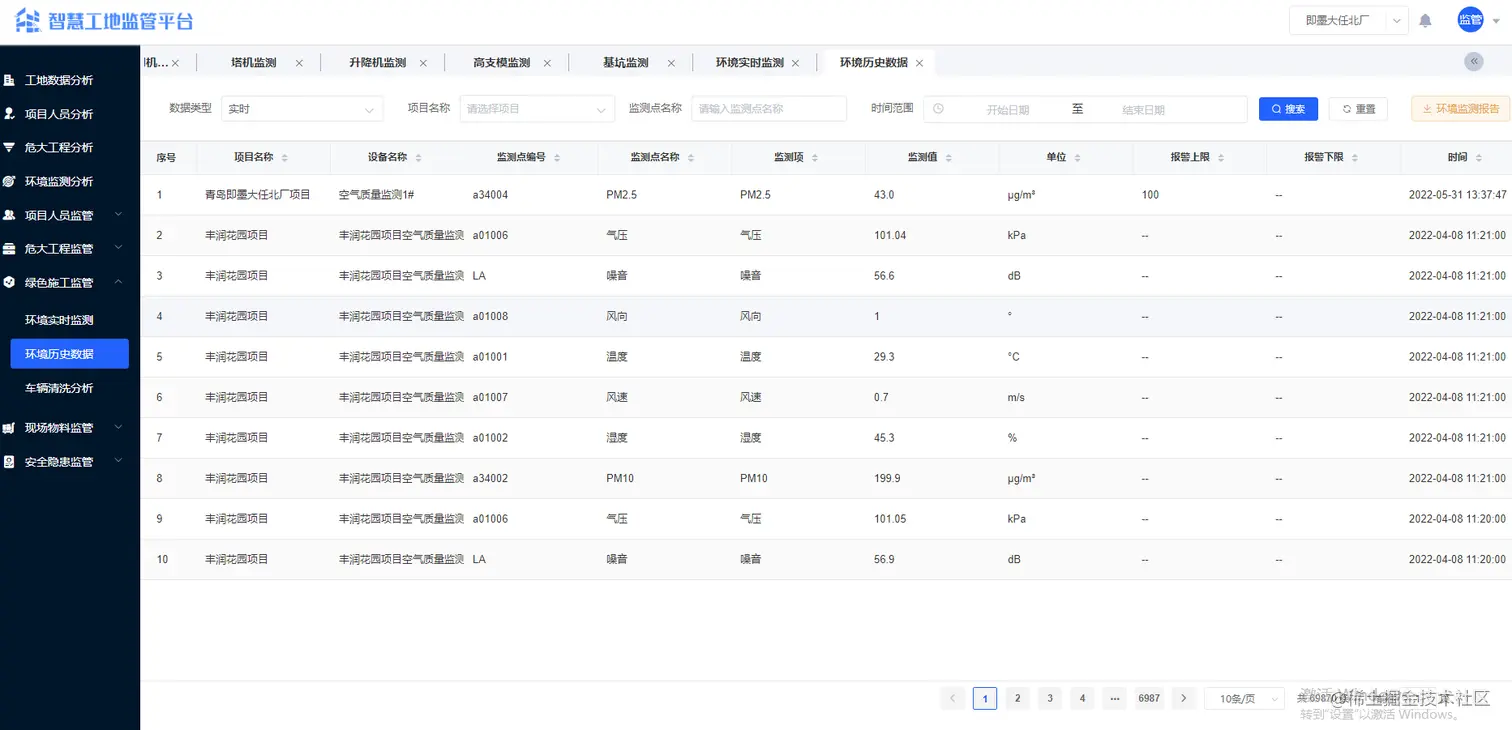Viewport: 1512px width, 730px height.
Task: Switch to the 基坑监测 tab
Action: 626,63
